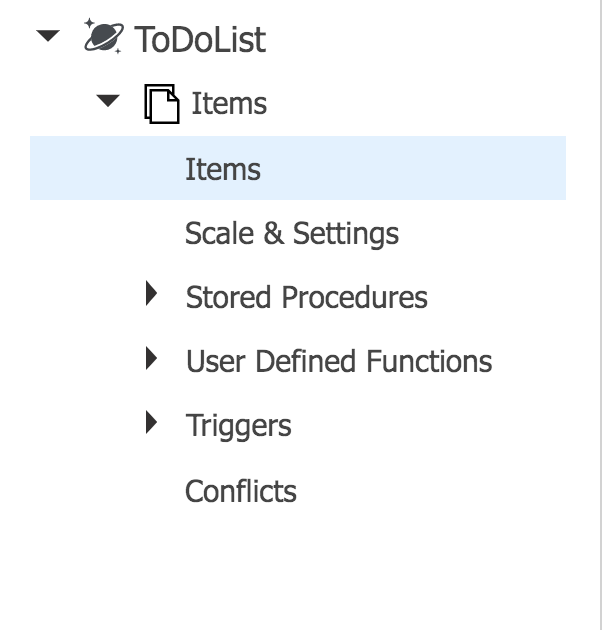Select the ToDoList database label
The height and width of the screenshot is (630, 604).
(200, 39)
